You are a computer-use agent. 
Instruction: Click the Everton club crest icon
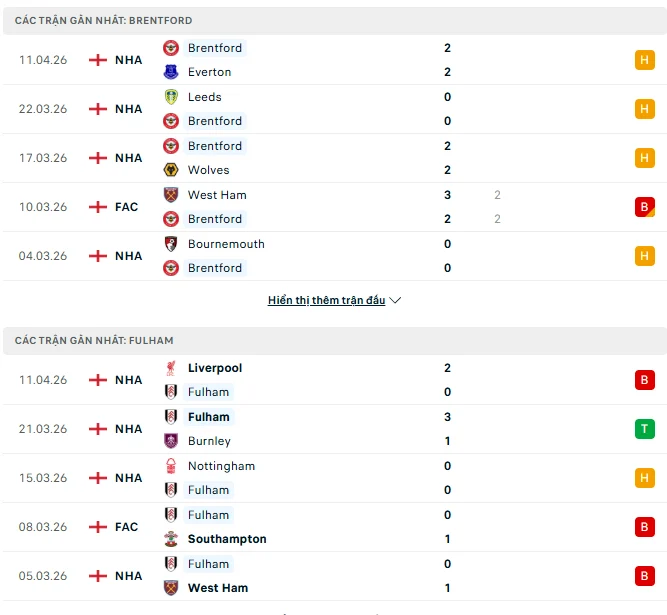click(x=171, y=72)
